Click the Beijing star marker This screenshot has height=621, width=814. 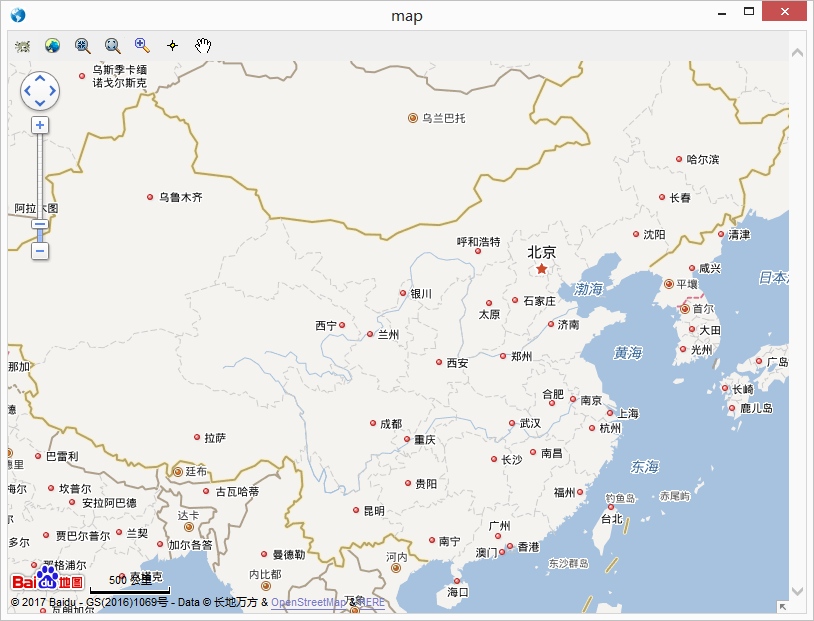click(541, 269)
